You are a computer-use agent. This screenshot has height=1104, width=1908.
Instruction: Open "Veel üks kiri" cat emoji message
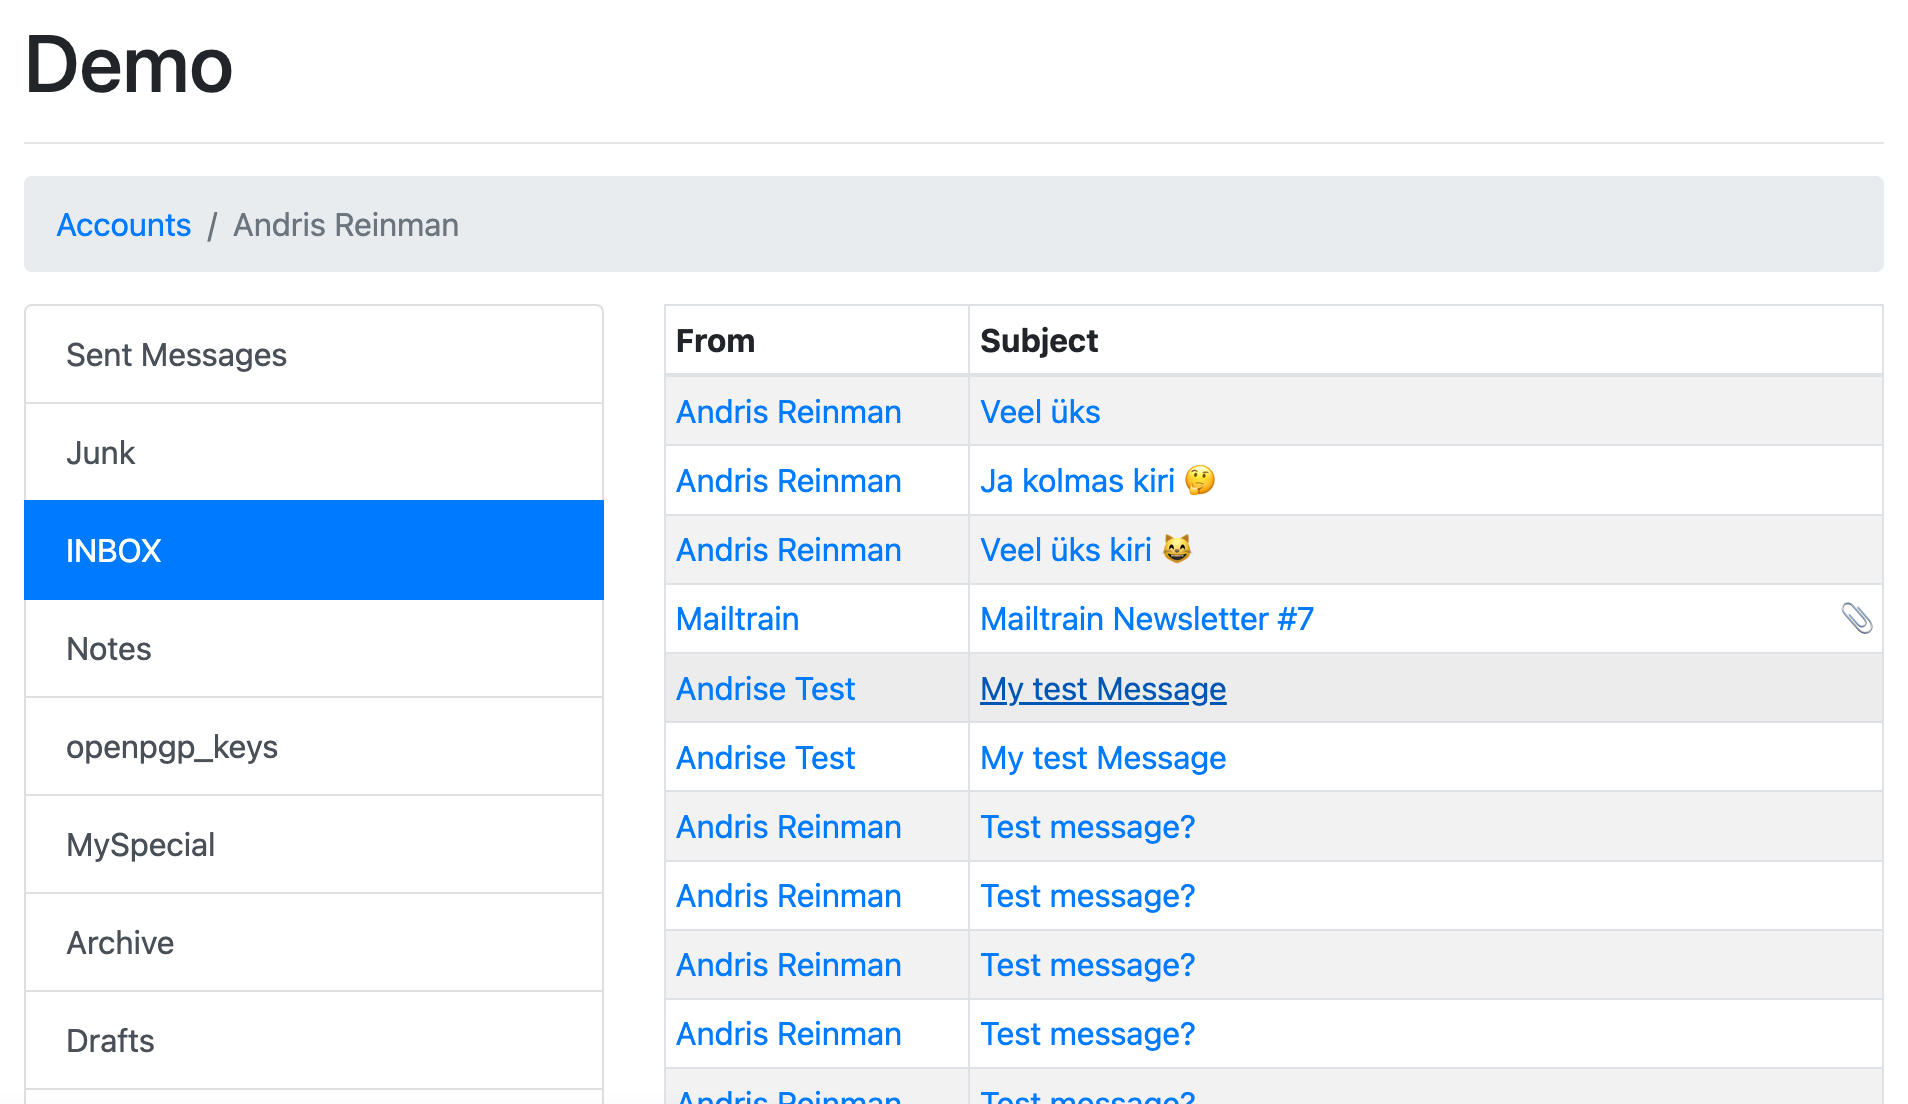pos(1066,550)
